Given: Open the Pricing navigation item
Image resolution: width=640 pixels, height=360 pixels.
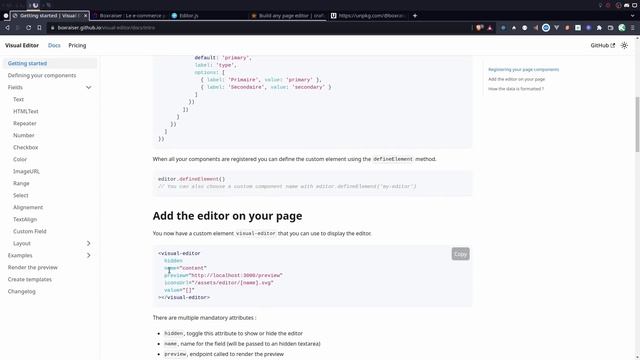Looking at the screenshot, I should click(77, 45).
